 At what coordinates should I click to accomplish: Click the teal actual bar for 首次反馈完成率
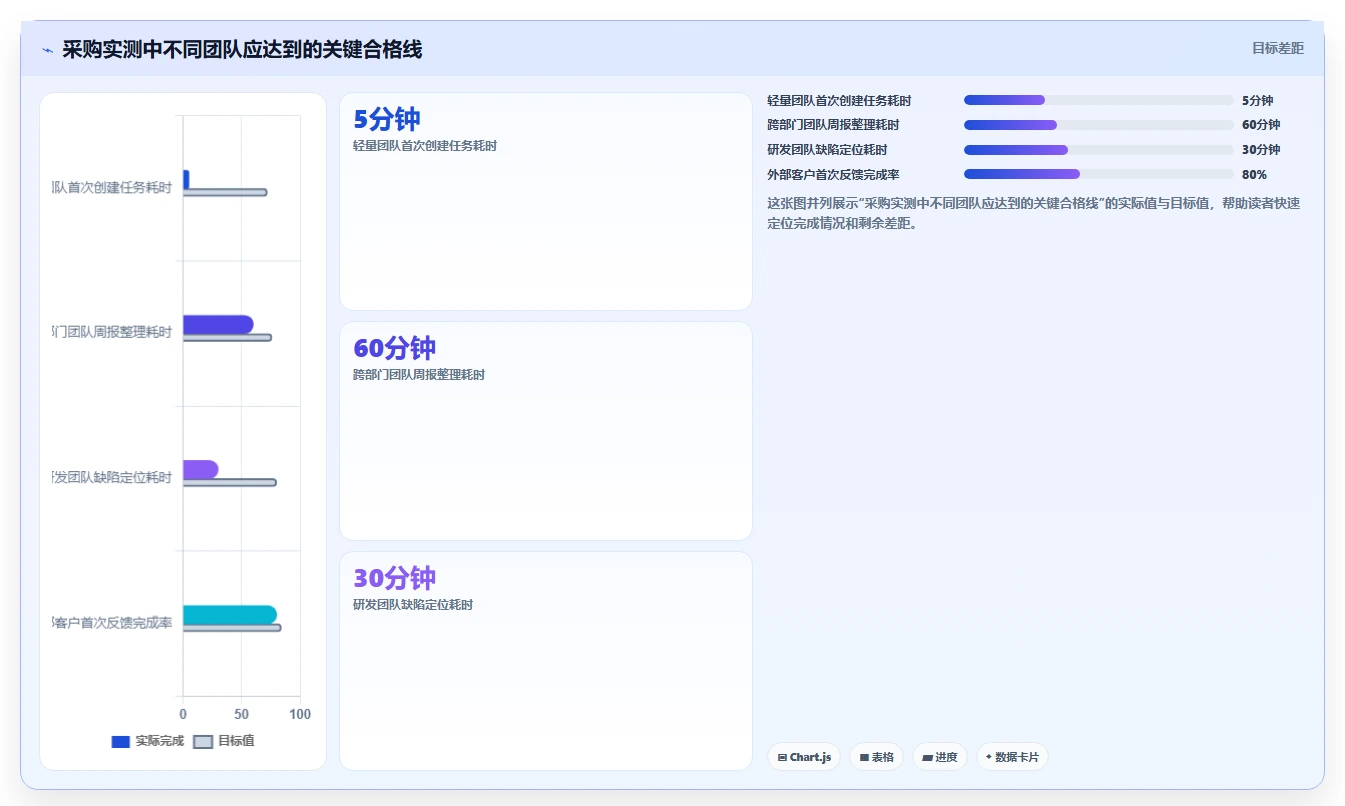[230, 614]
